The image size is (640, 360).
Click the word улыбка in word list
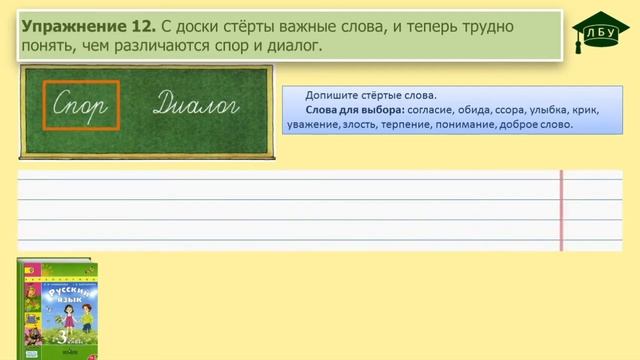coord(548,110)
